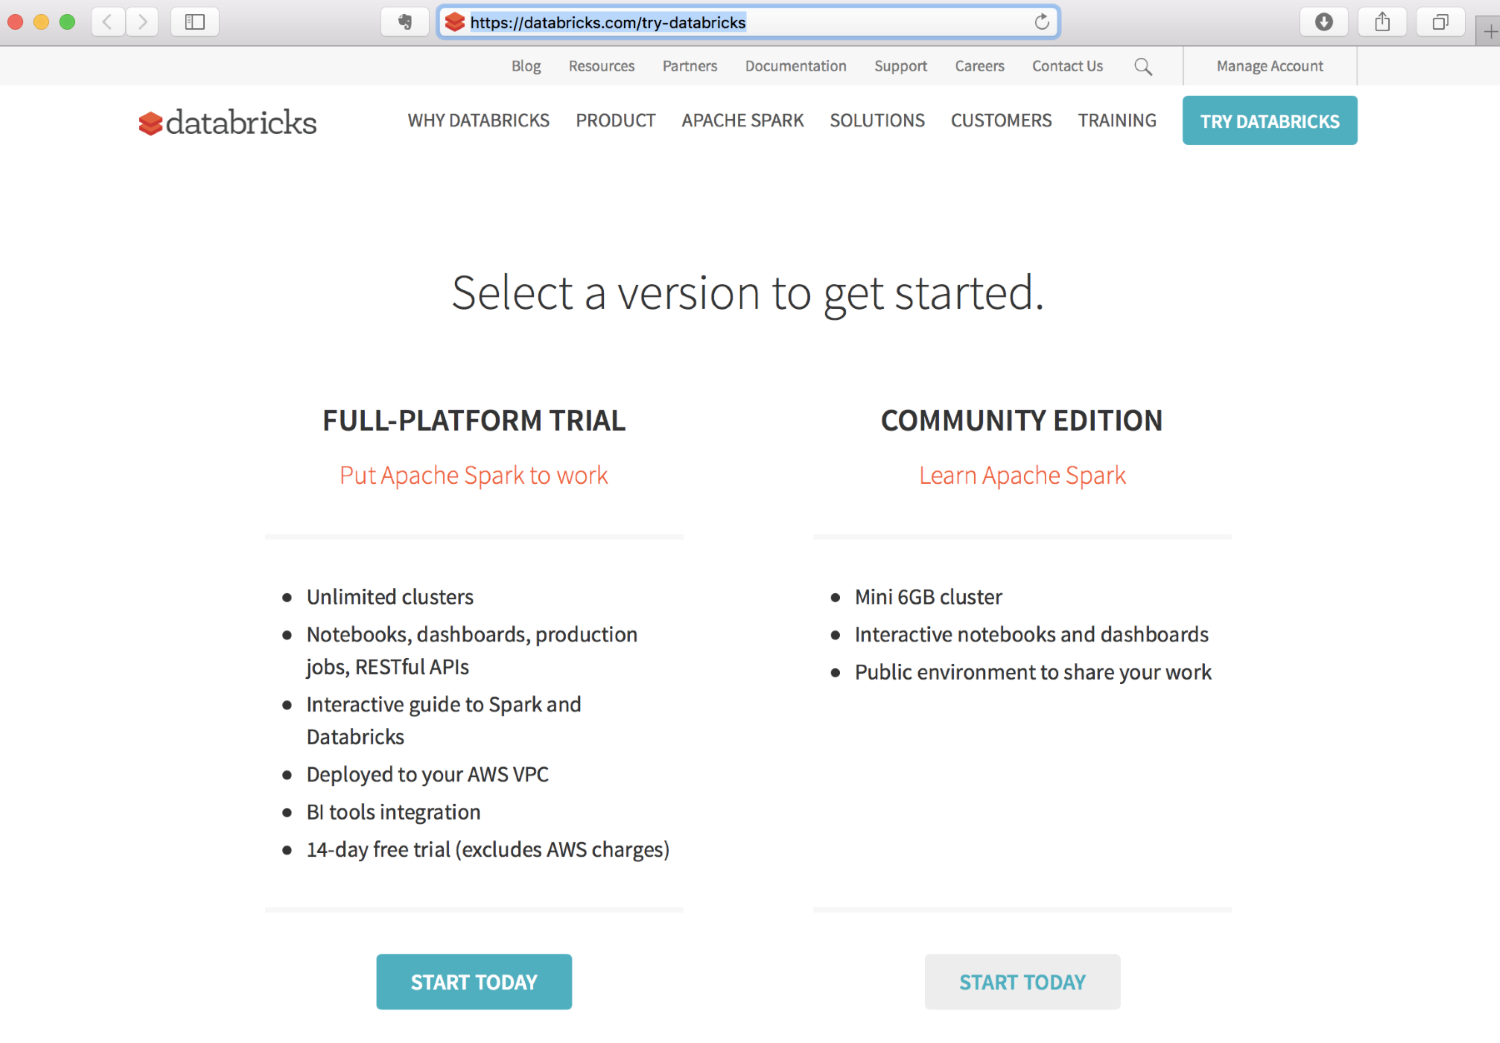
Task: Open the APACHE SPARK menu item
Action: (x=742, y=120)
